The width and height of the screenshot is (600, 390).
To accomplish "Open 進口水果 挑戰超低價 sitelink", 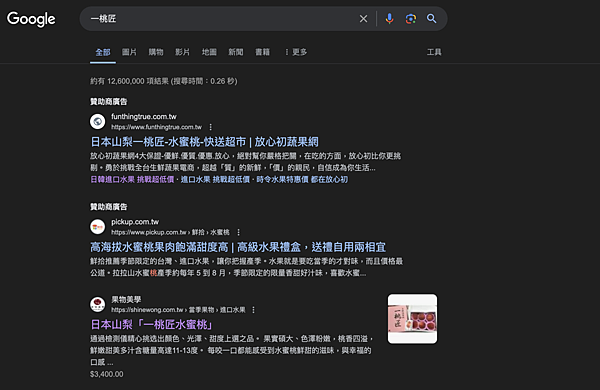I will [215, 179].
